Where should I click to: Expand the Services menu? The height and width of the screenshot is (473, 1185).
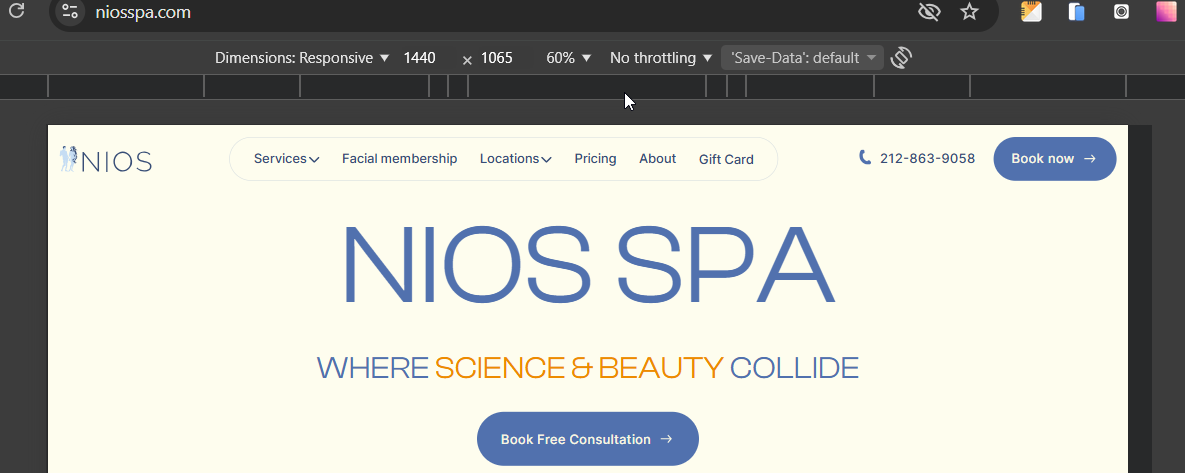tap(286, 159)
